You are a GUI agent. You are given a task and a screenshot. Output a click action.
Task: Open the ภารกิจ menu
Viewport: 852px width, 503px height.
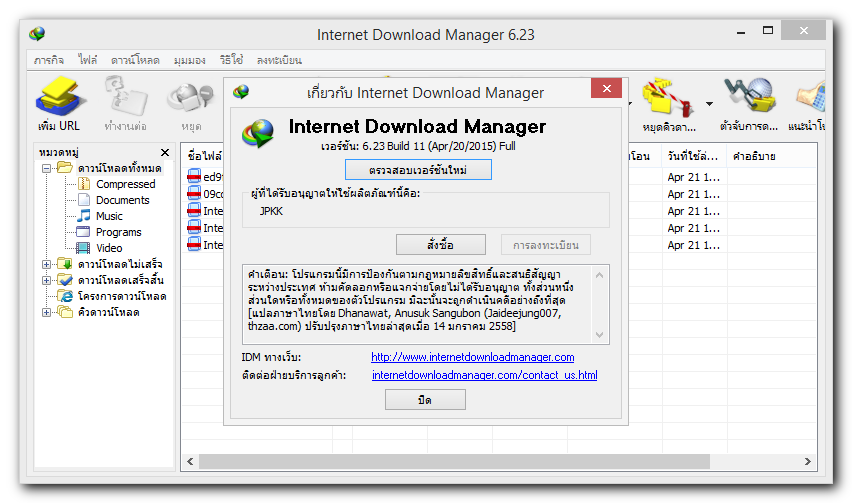tap(48, 60)
